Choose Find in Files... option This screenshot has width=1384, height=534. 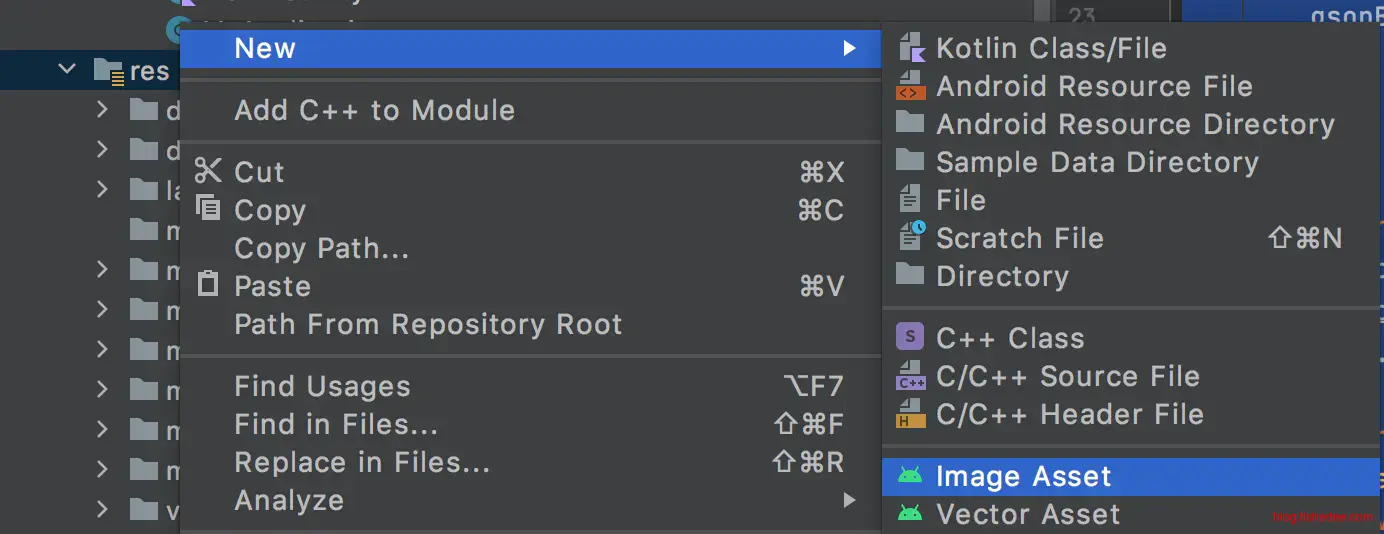[x=336, y=425]
